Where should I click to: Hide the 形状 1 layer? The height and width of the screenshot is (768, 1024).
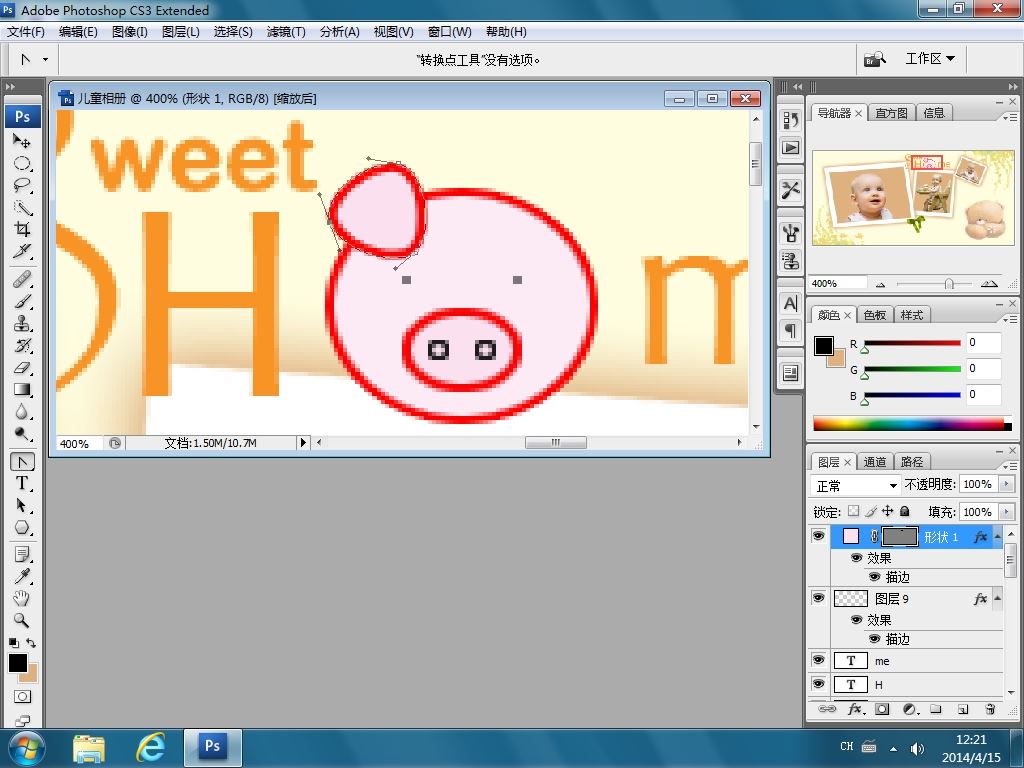click(818, 536)
